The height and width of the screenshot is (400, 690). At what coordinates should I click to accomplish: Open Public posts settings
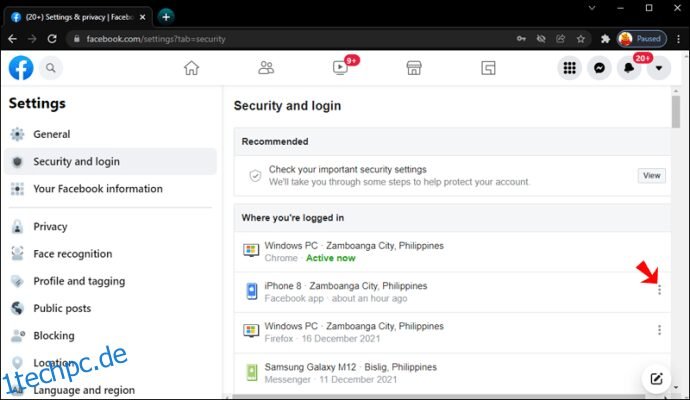point(110,308)
